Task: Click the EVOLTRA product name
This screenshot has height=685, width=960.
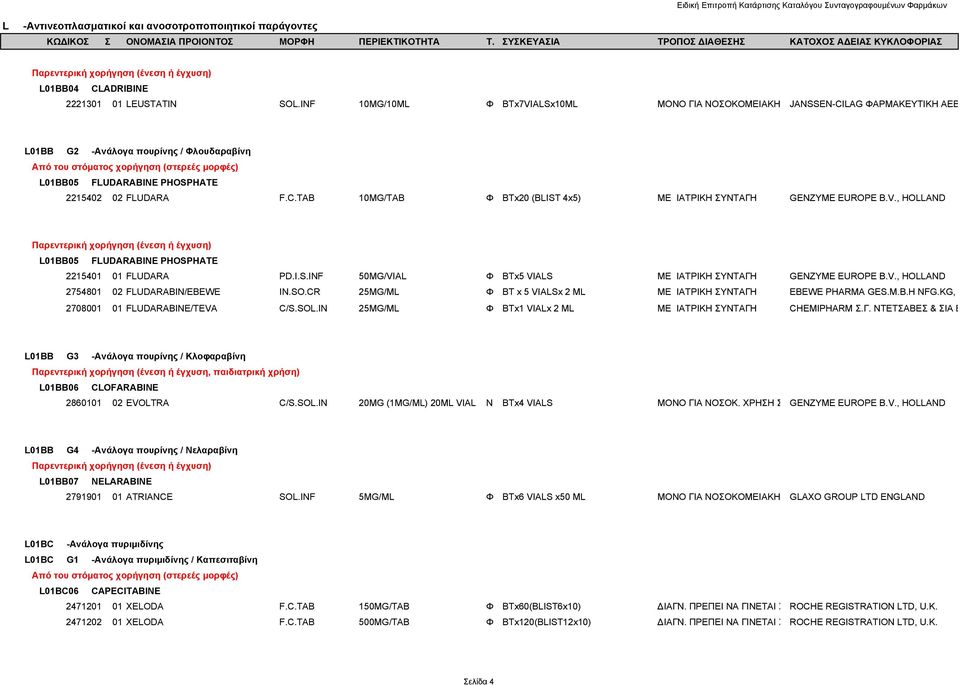Action: click(x=147, y=403)
